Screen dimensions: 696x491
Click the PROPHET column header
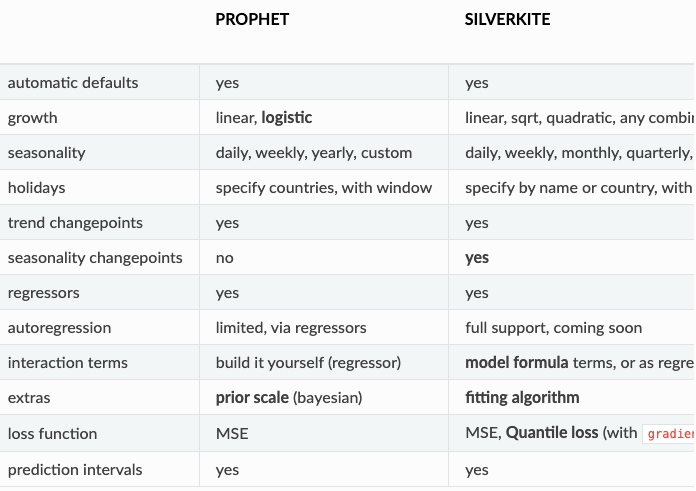(x=252, y=19)
